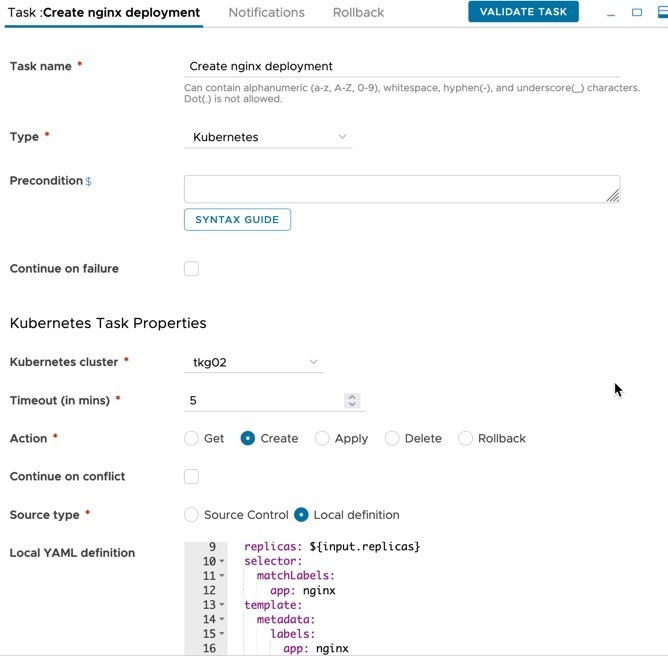Click the 'app: nginx' text on line 12
The width and height of the screenshot is (668, 656).
click(302, 590)
